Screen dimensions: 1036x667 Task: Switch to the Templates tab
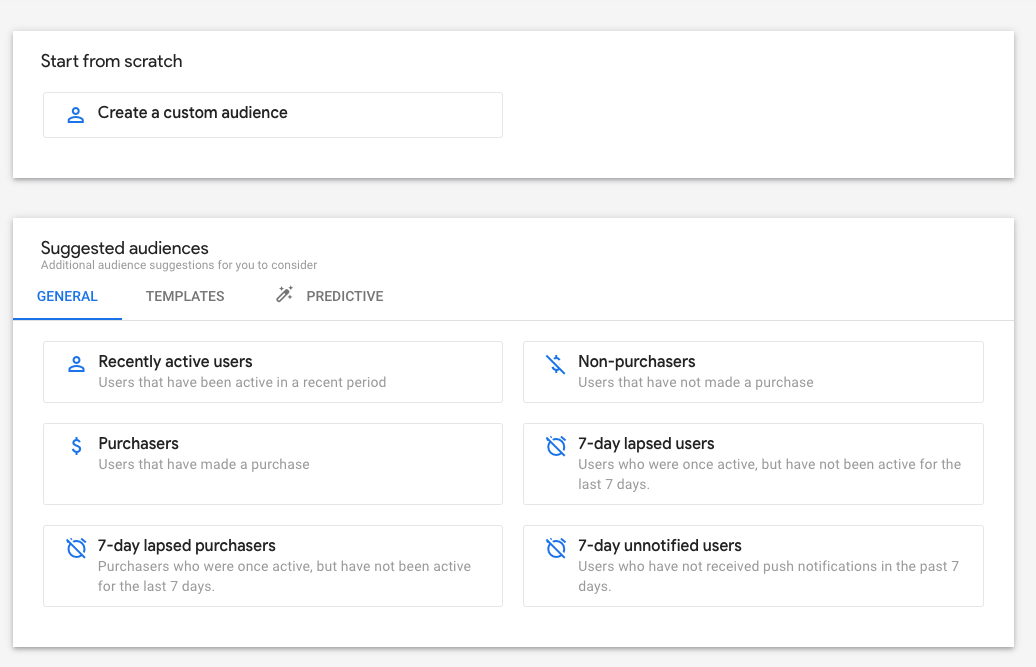(x=185, y=296)
